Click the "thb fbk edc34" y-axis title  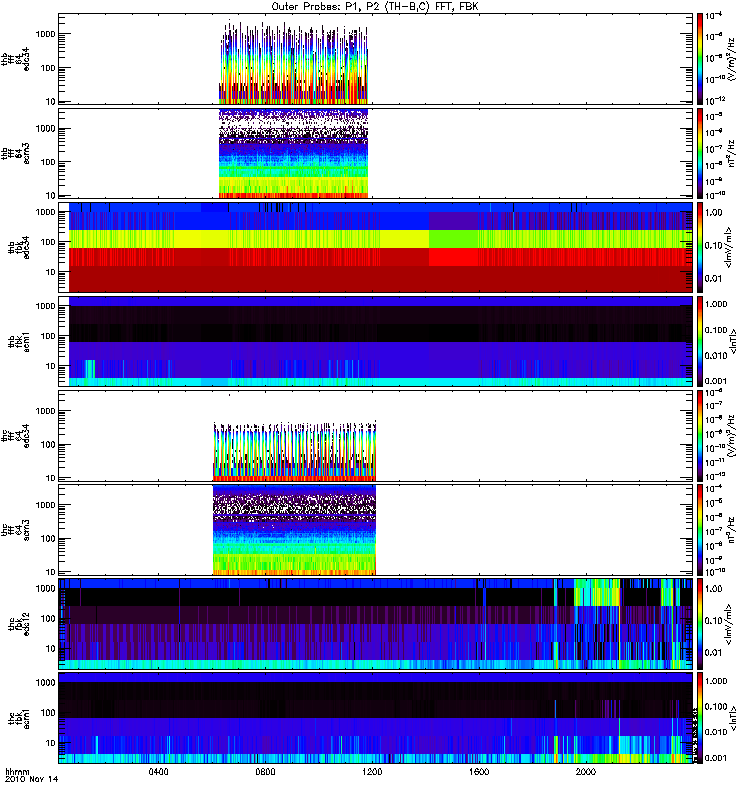point(19,247)
